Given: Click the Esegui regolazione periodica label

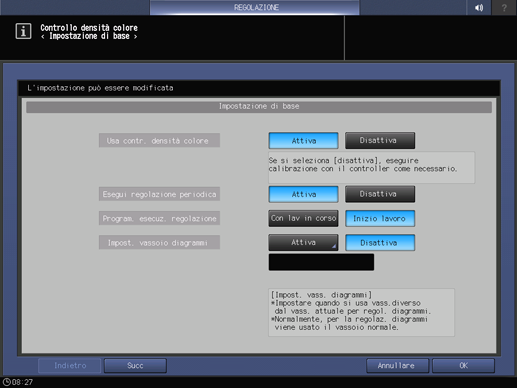Looking at the screenshot, I should (x=159, y=194).
